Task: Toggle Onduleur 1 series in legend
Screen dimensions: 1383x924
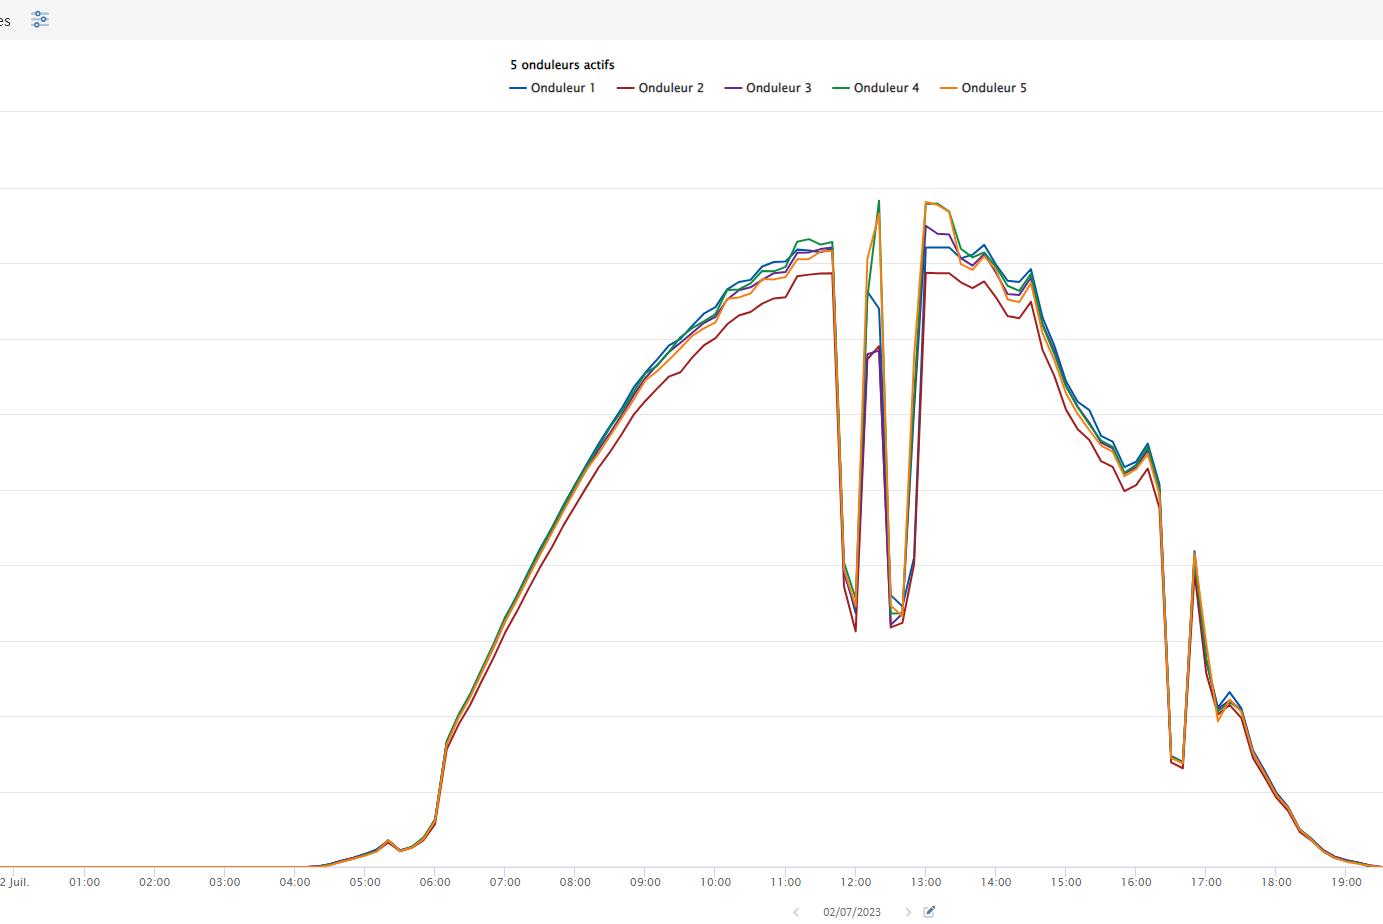Action: pos(552,88)
